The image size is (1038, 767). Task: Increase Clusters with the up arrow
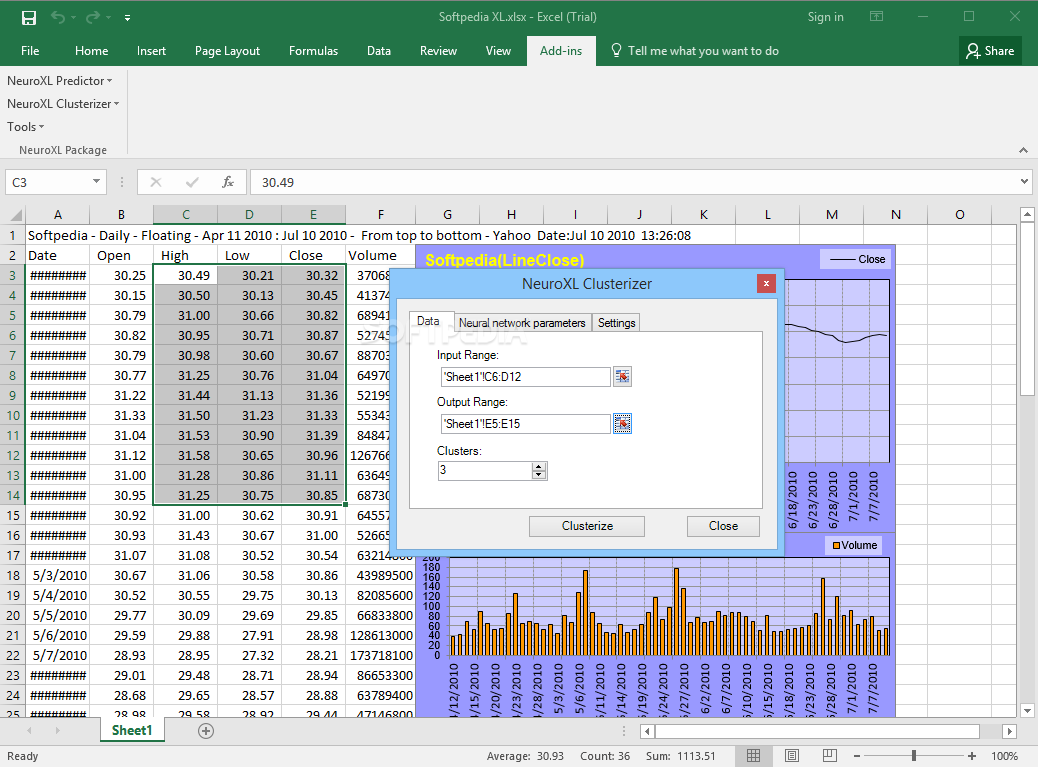pos(539,467)
